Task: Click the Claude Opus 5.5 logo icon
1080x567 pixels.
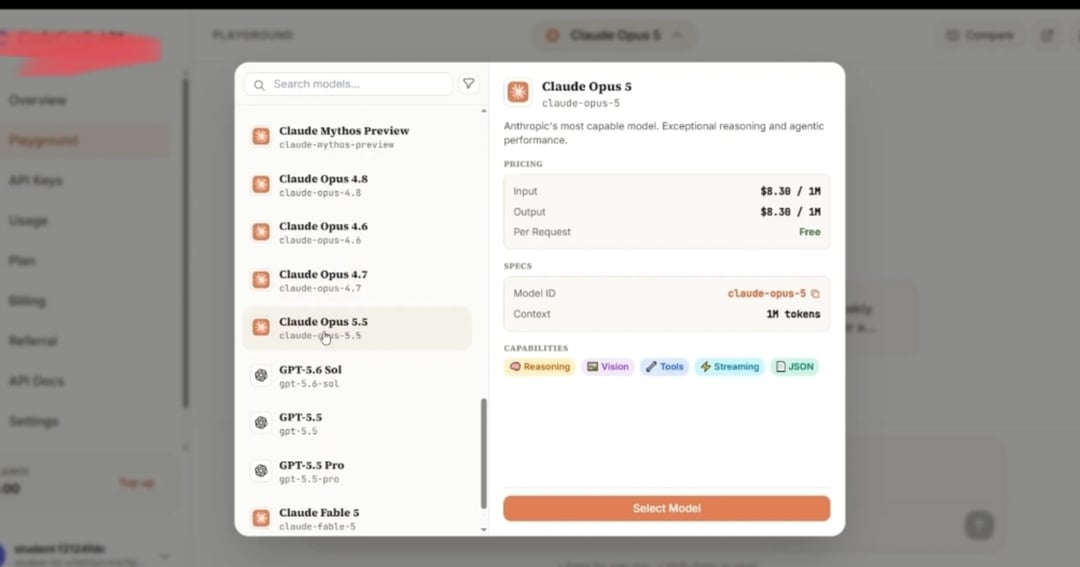Action: 261,327
